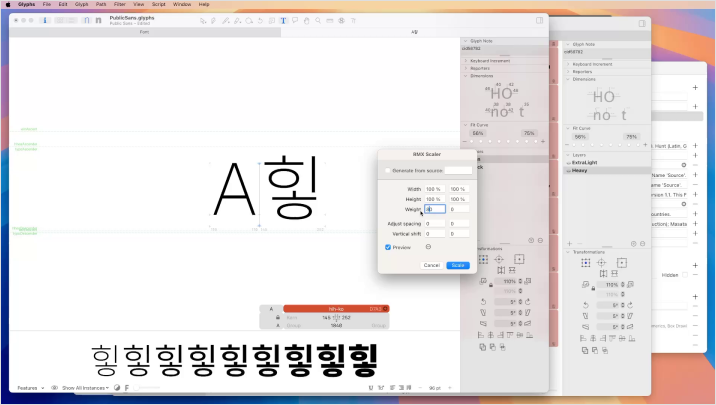This screenshot has height=405, width=716.
Task: Select the Rotate tool in toolbar
Action: (260, 21)
